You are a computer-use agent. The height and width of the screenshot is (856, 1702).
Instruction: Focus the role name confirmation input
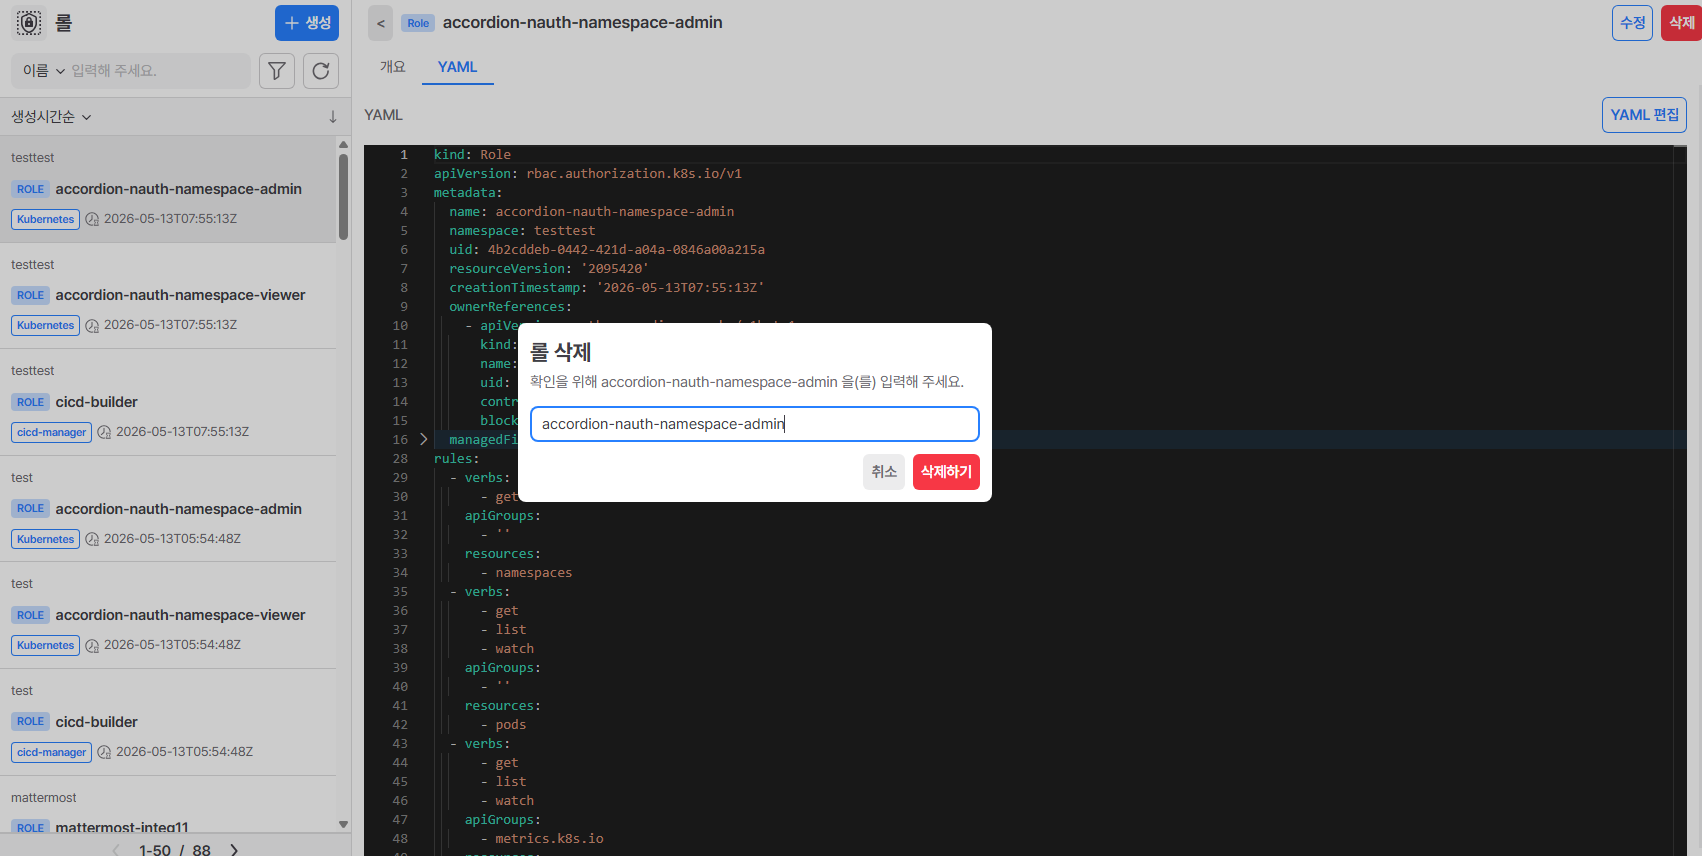point(755,424)
